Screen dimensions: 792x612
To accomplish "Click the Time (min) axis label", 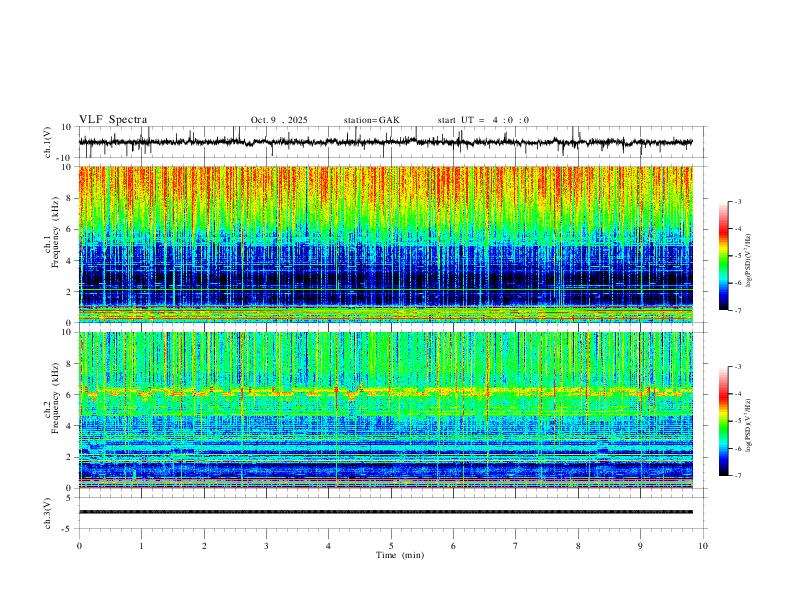I will [400, 555].
